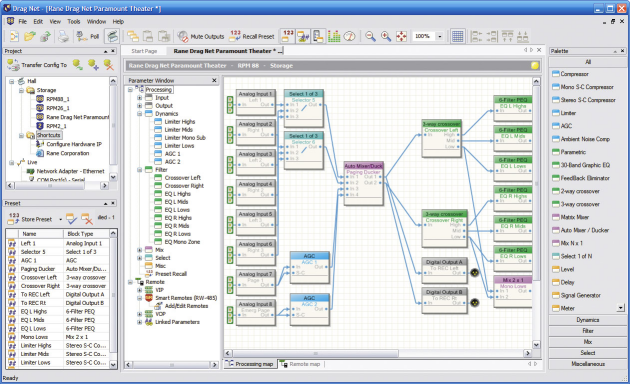Click the Print toolbar icon
The width and height of the screenshot is (630, 384).
[x=63, y=37]
